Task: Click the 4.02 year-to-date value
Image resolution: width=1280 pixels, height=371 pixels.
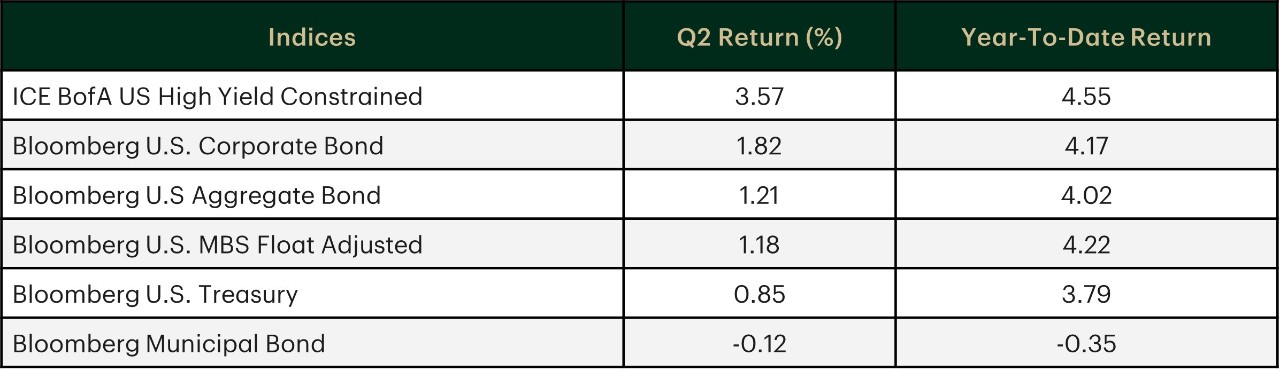Action: click(x=1086, y=195)
